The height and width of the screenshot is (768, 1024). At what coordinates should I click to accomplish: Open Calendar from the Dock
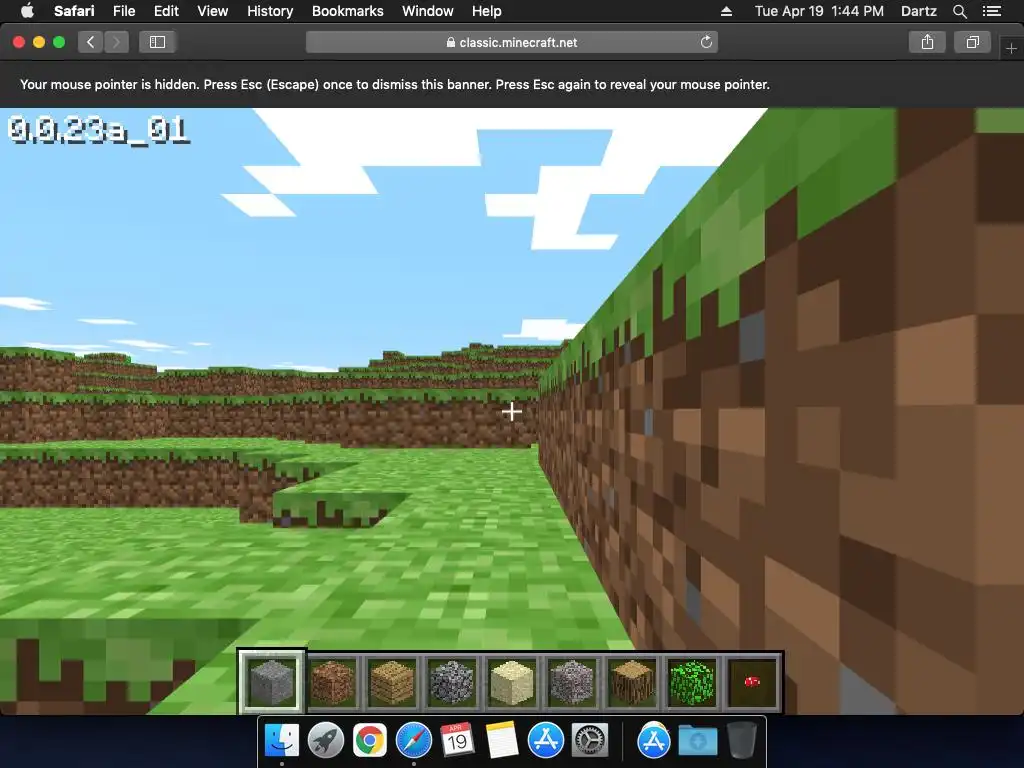click(457, 741)
